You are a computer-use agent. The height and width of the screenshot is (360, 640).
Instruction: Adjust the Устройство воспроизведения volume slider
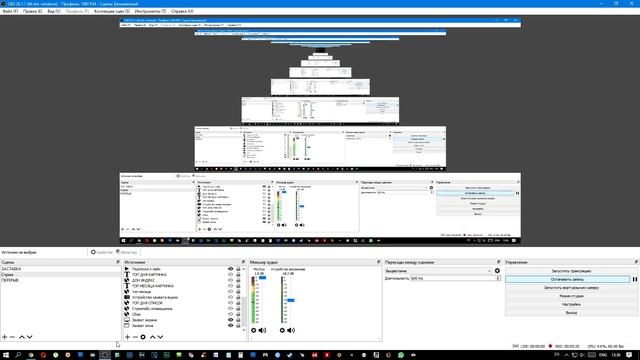(291, 300)
